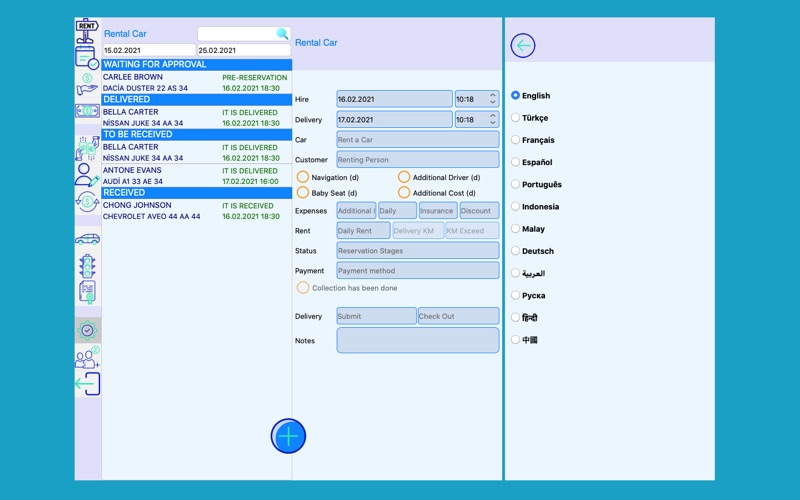The height and width of the screenshot is (500, 800).
Task: Toggle Collection has been done
Action: pos(303,288)
